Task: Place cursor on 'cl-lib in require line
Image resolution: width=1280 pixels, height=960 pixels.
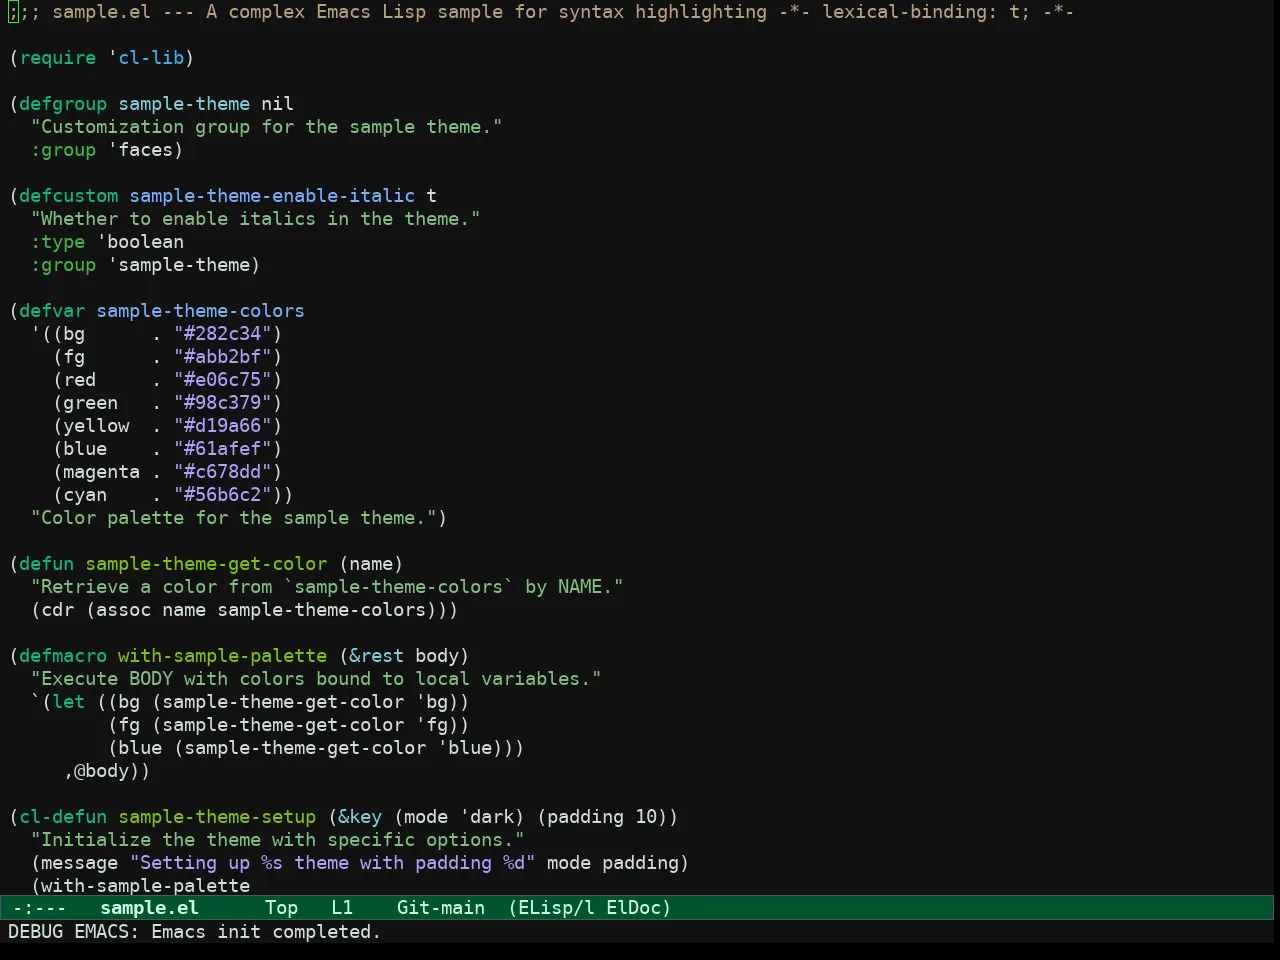Action: (146, 58)
